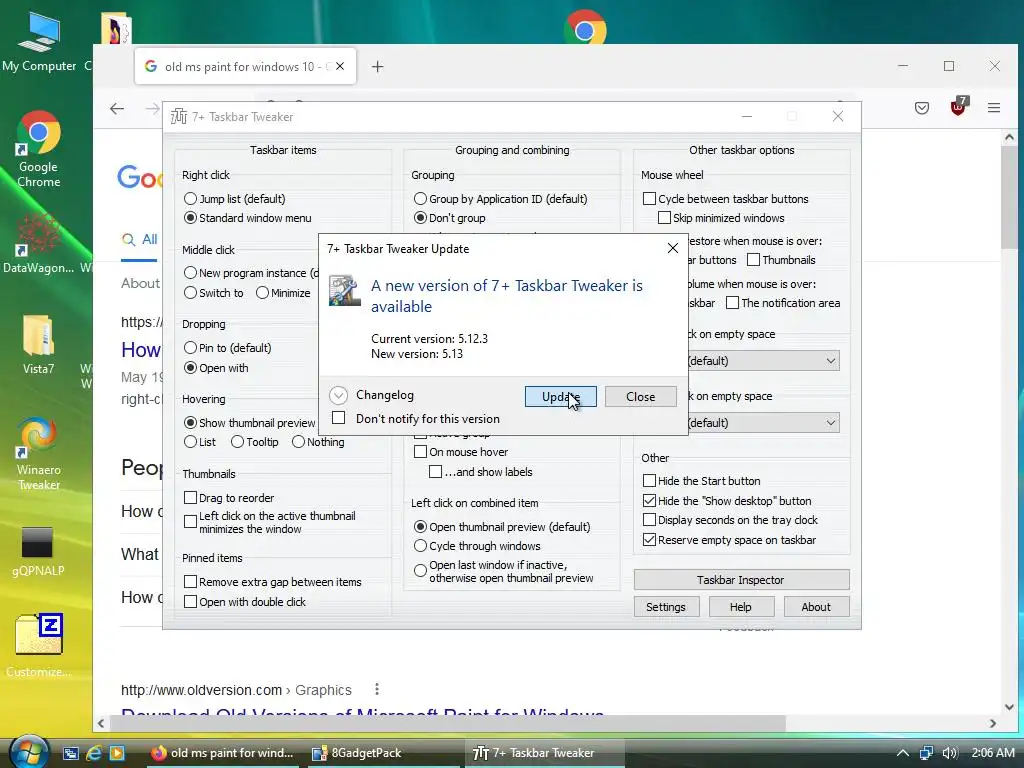Click the Help button
Image resolution: width=1024 pixels, height=768 pixels.
tap(741, 607)
